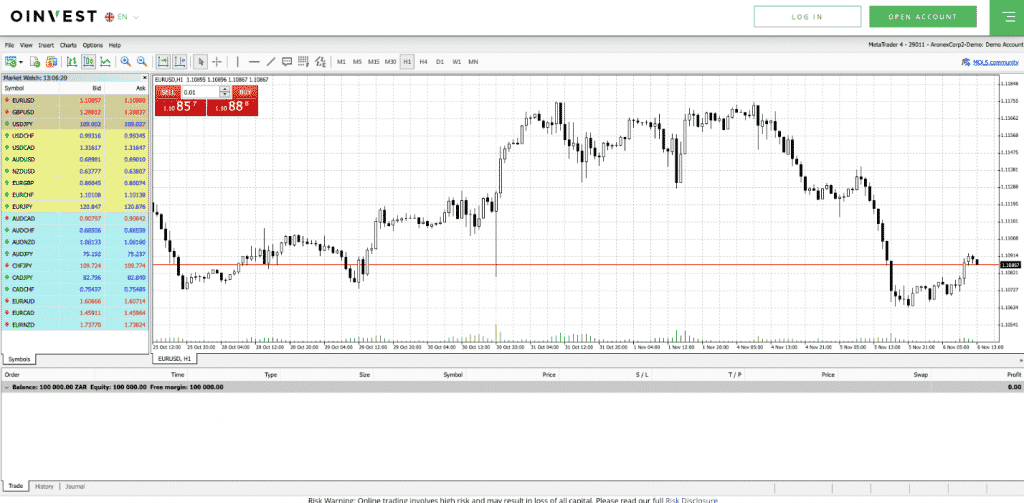
Task: Click the one-click SELL button
Action: [x=167, y=92]
